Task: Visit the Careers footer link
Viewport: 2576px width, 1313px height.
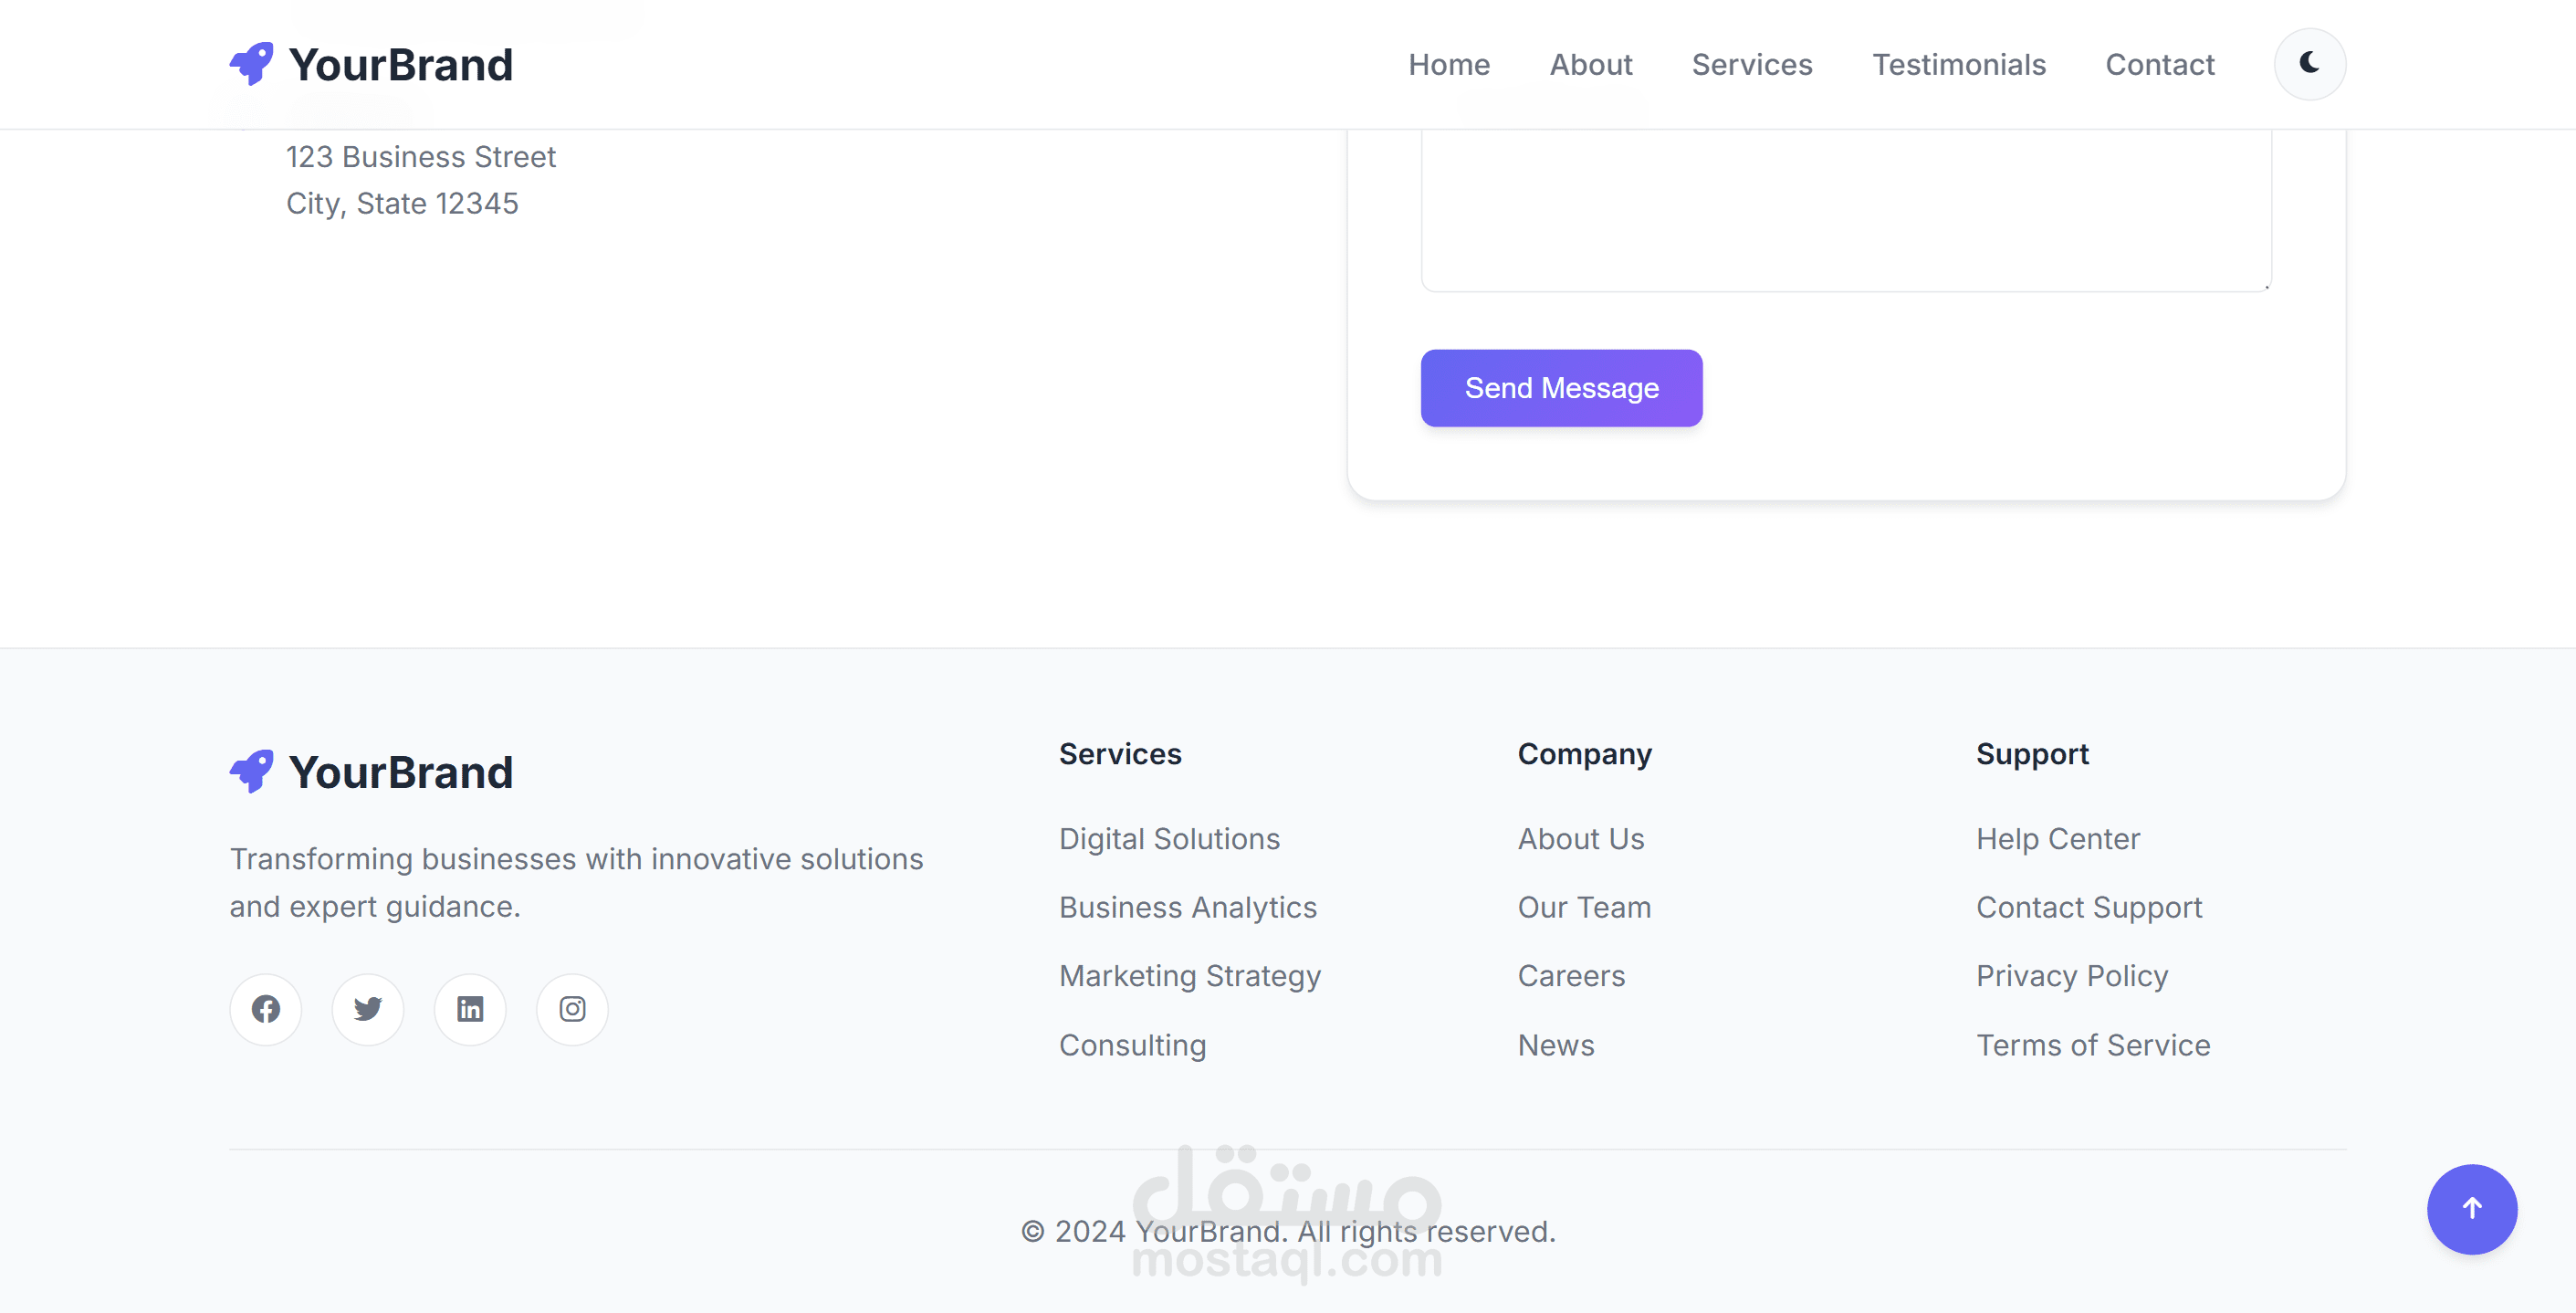Action: [1571, 975]
